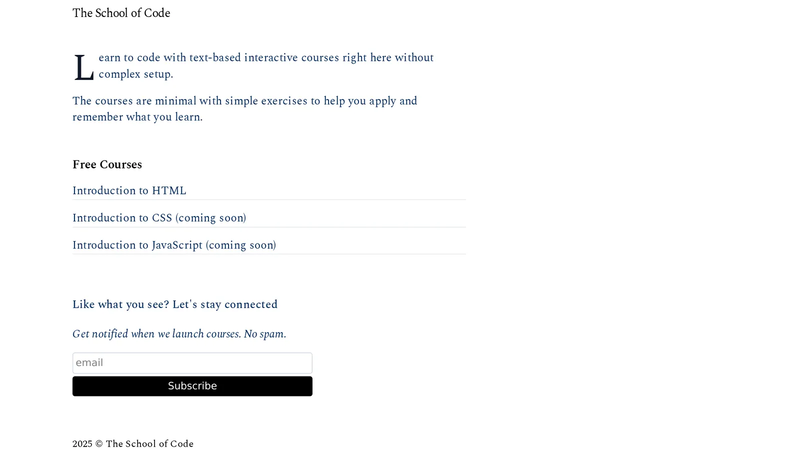800x450 pixels.
Task: Click the phrase "text-based interactive courses"
Action: [x=264, y=58]
